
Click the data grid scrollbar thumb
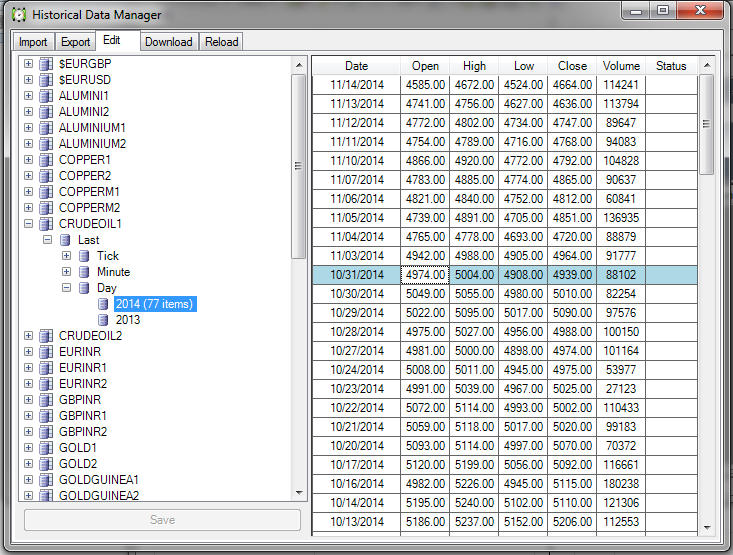[x=706, y=124]
